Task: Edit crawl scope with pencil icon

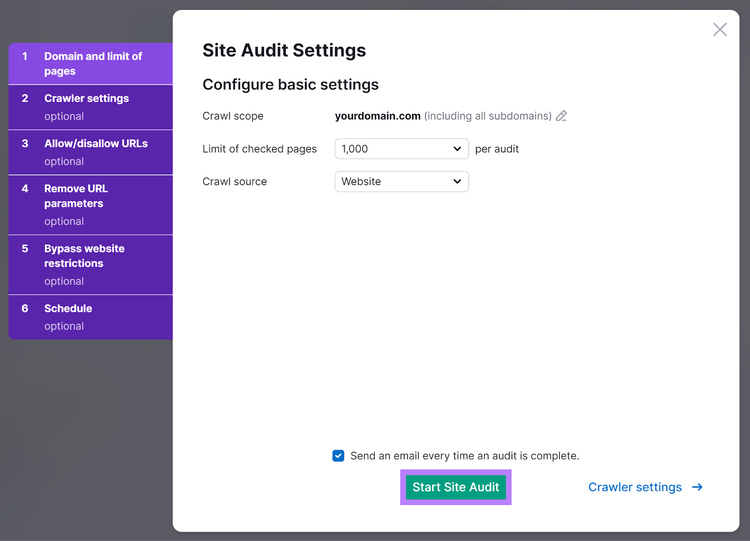Action: coord(561,116)
